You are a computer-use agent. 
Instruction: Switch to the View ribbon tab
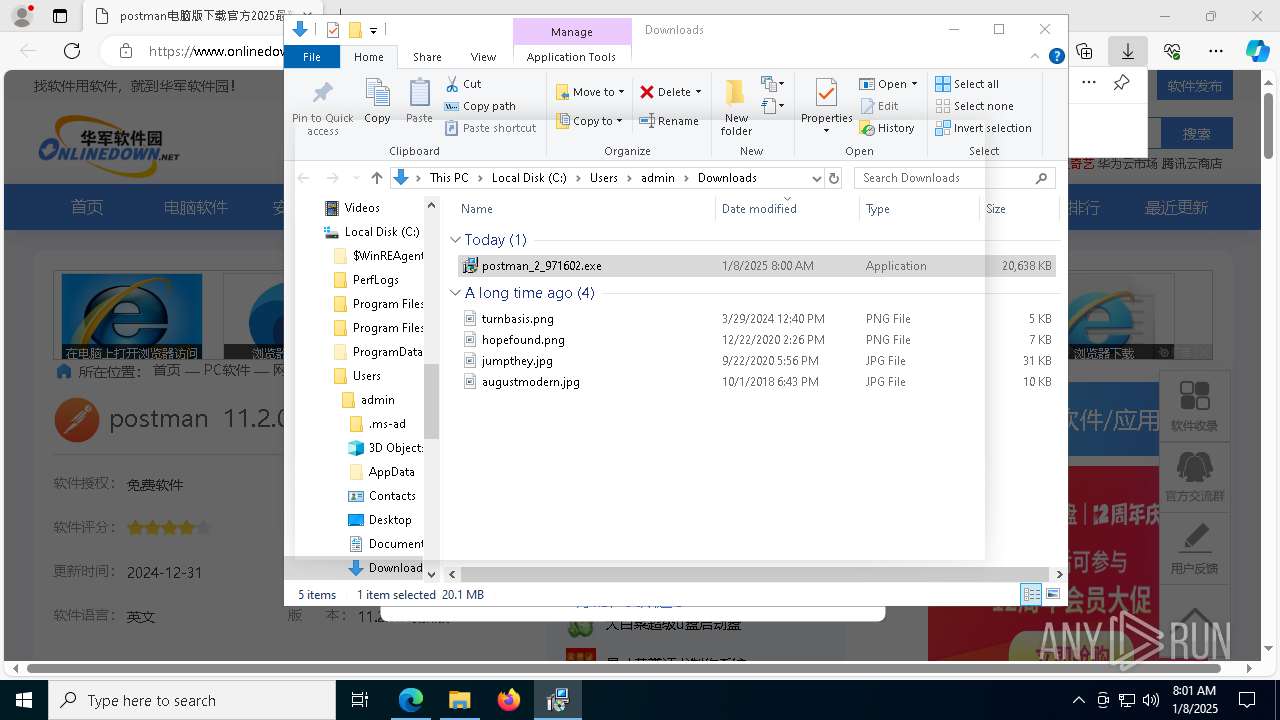(483, 57)
